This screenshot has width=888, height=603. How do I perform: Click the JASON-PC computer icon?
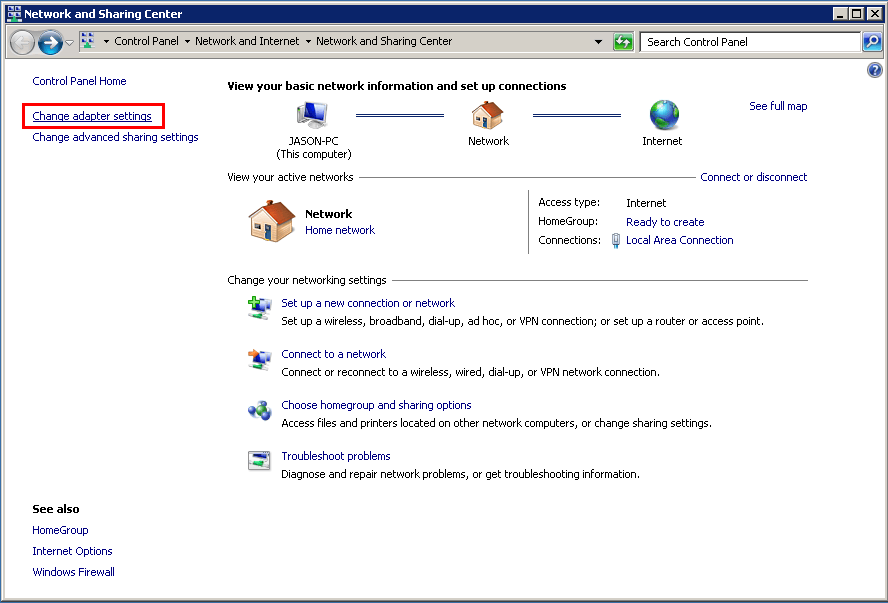tap(313, 115)
